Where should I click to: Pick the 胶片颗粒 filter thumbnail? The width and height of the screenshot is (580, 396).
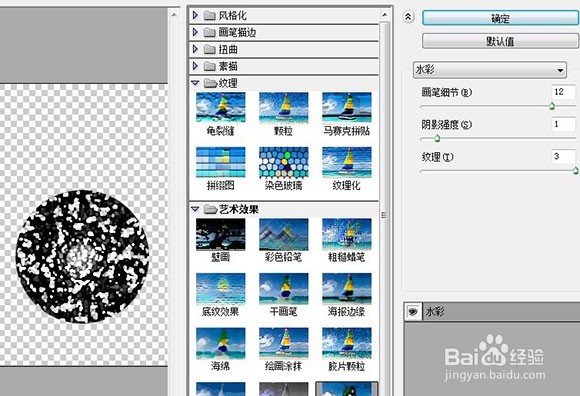[347, 343]
